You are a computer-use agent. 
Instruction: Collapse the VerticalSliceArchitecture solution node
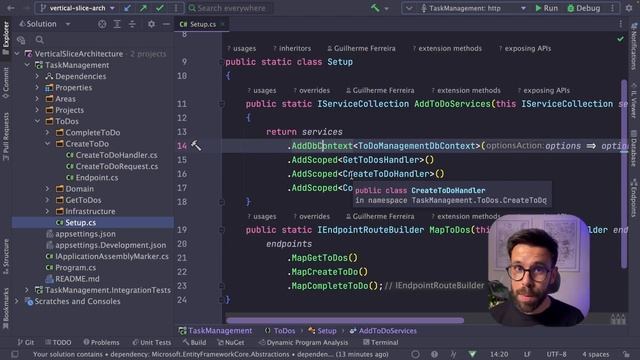(17, 54)
